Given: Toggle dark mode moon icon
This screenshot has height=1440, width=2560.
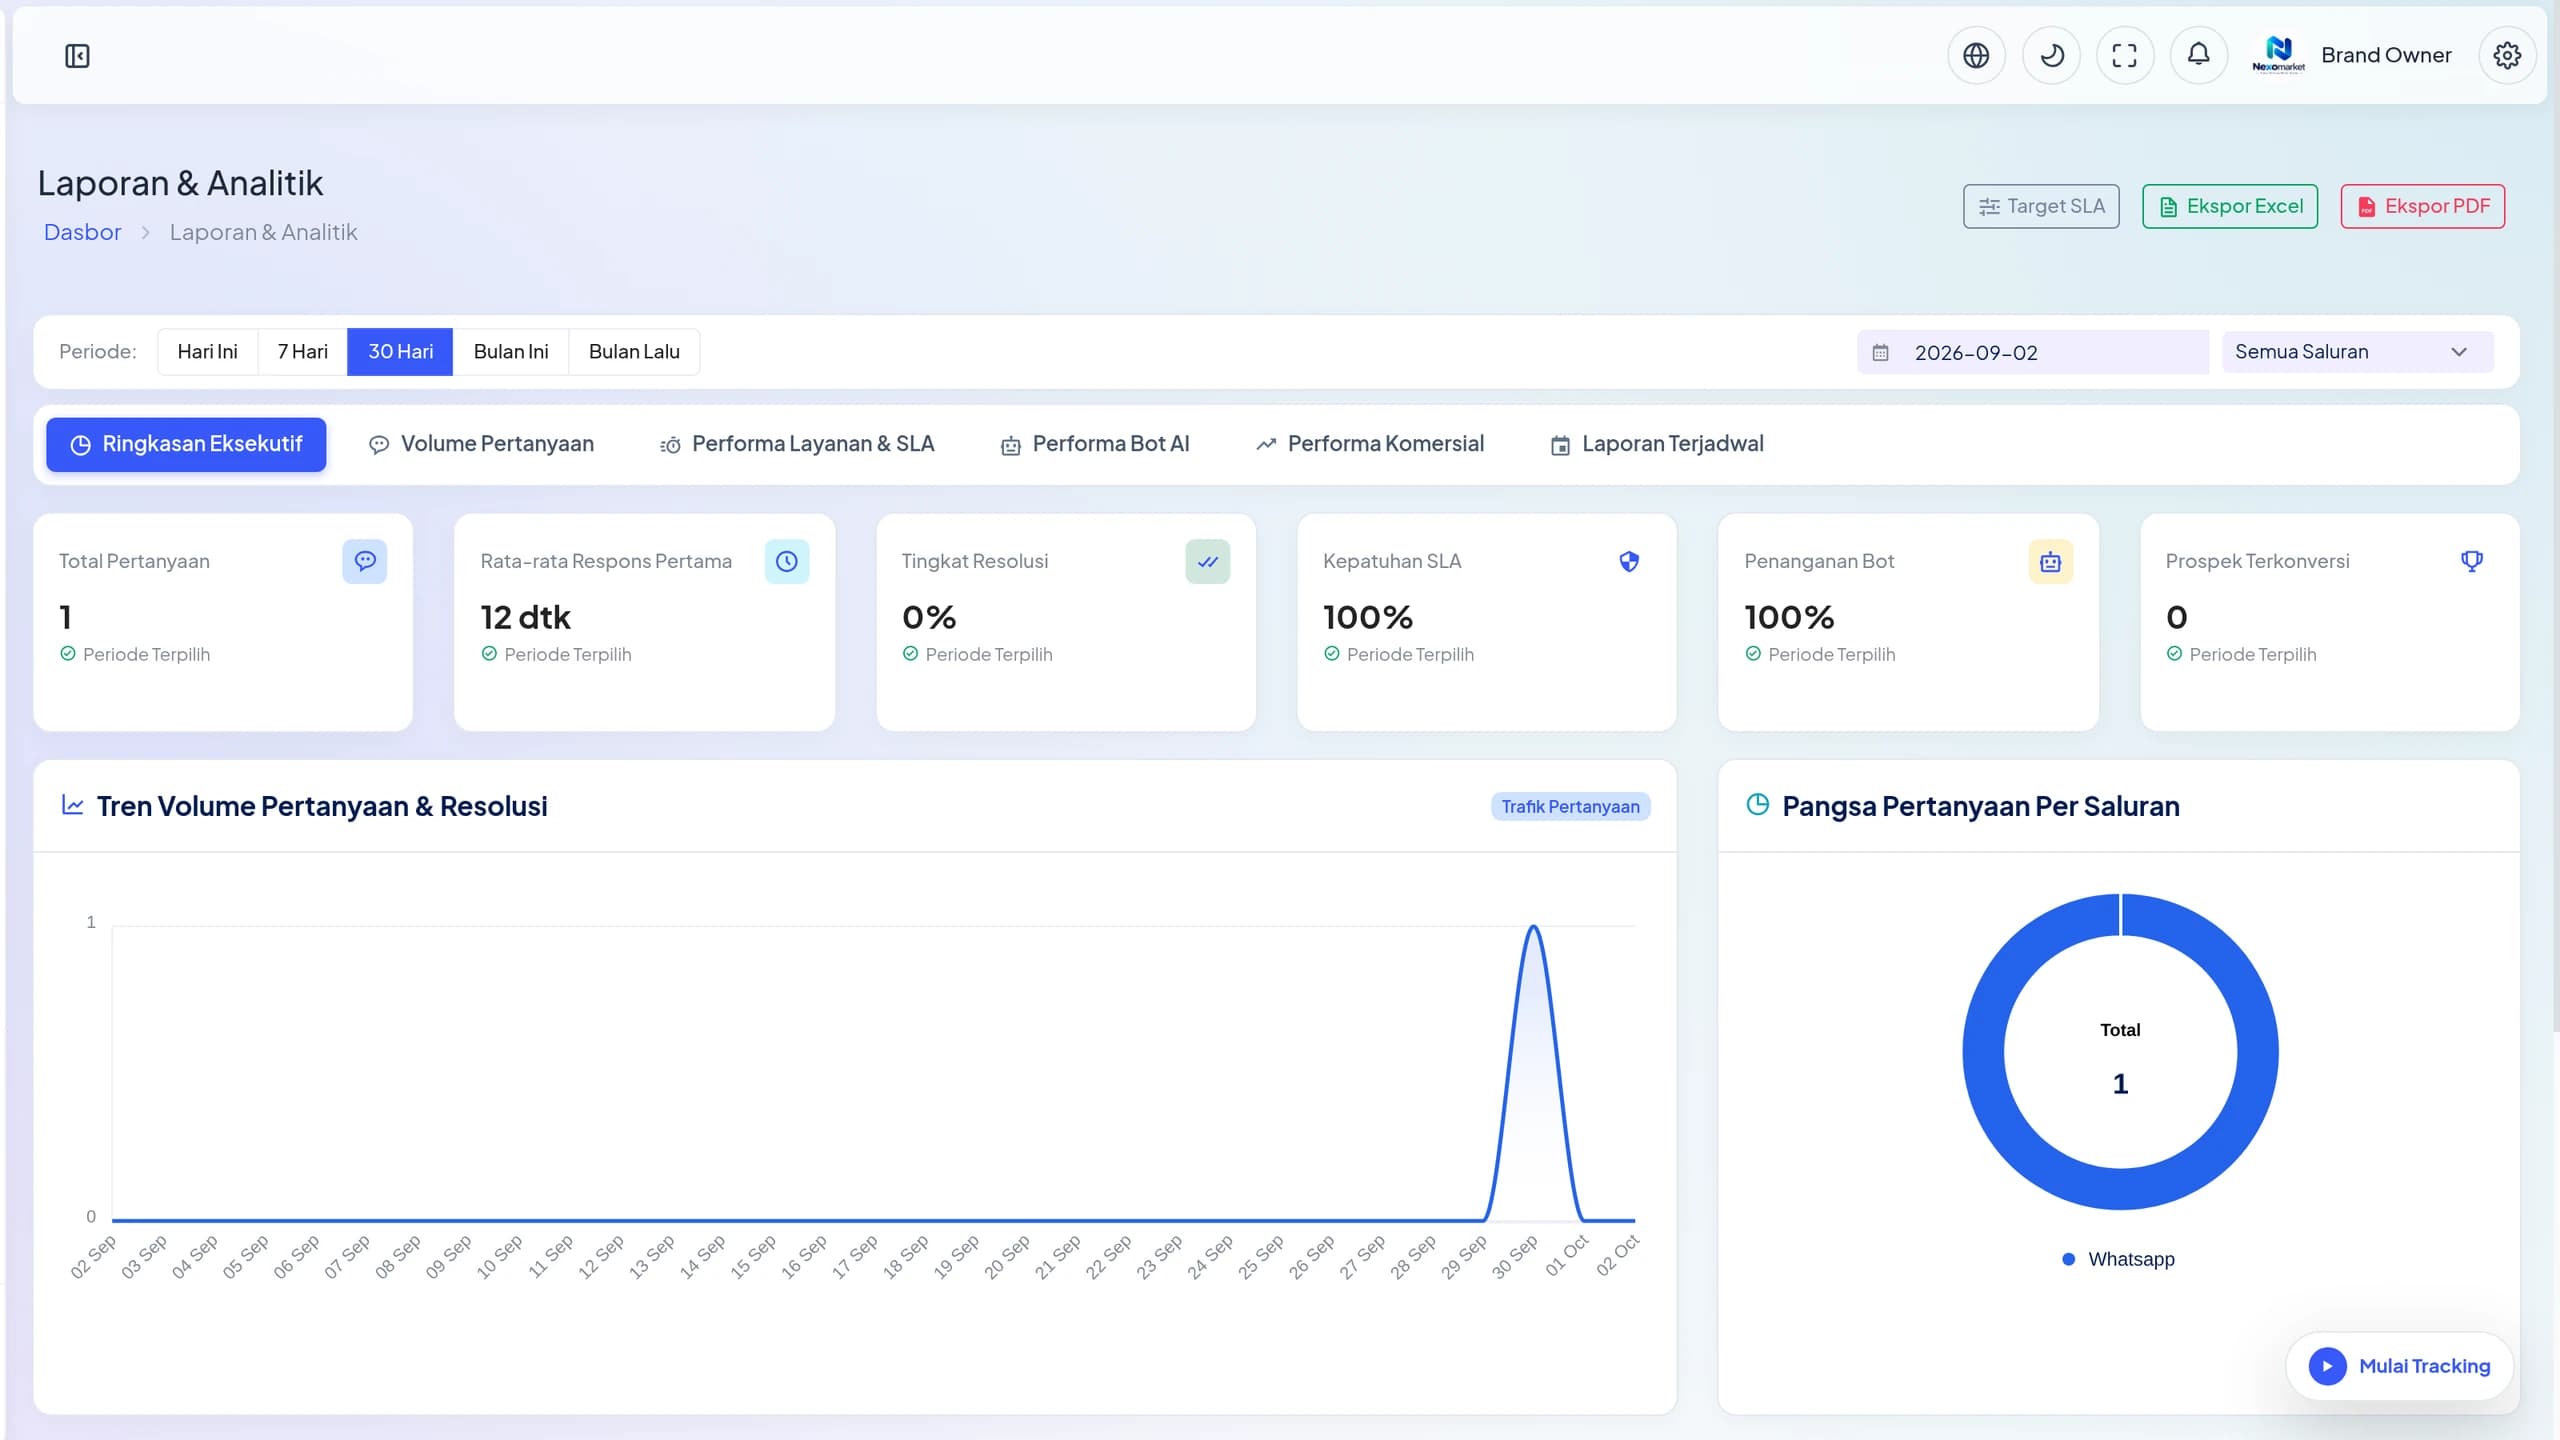Looking at the screenshot, I should click(x=2051, y=55).
